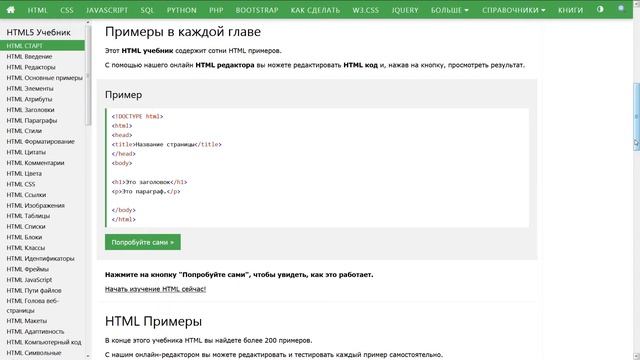
Task: Open HTML Комментарии in the sidebar
Action: click(36, 162)
